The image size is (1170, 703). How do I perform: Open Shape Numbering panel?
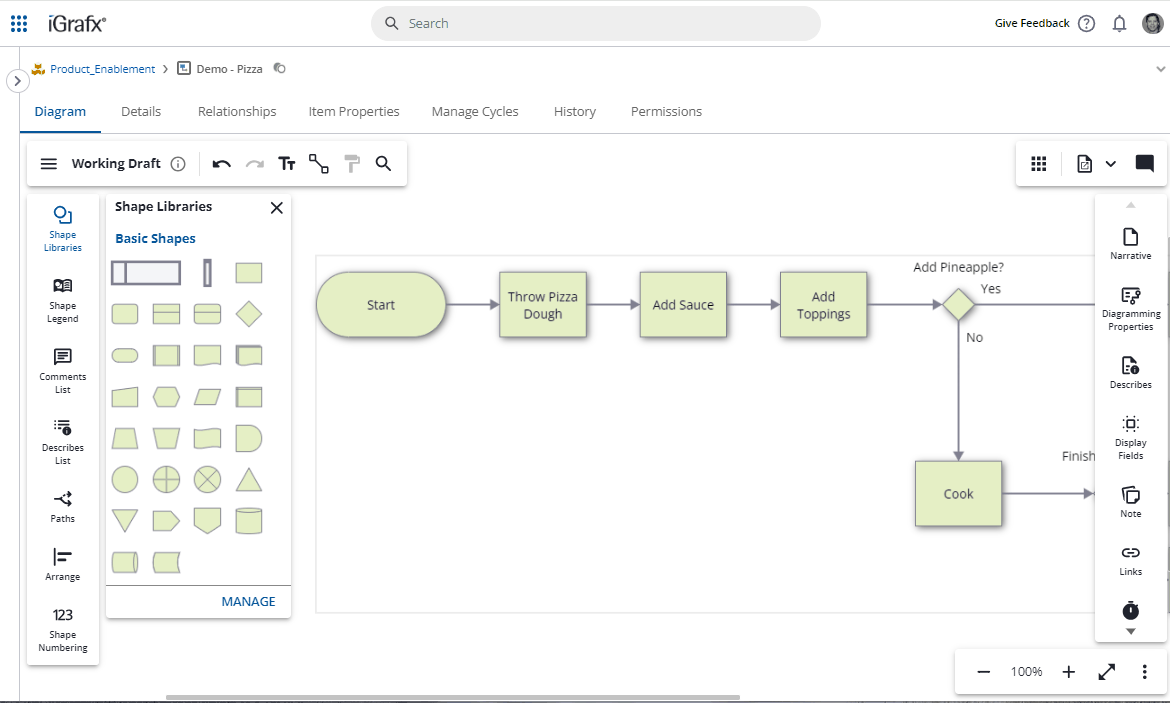[x=63, y=628]
